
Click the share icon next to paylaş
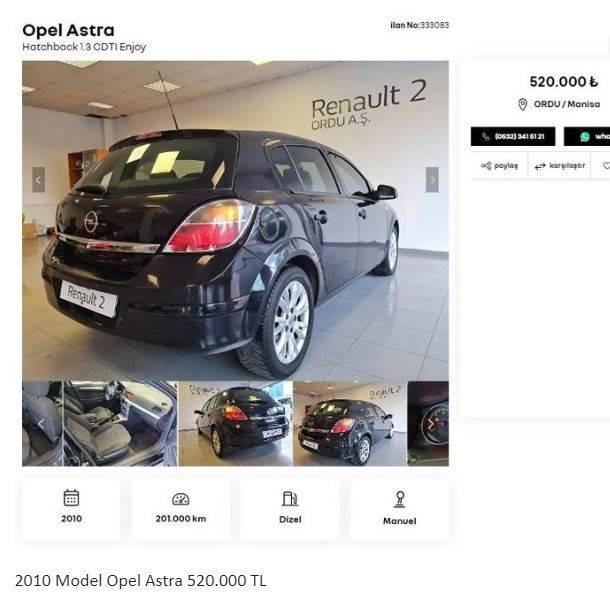(x=486, y=166)
